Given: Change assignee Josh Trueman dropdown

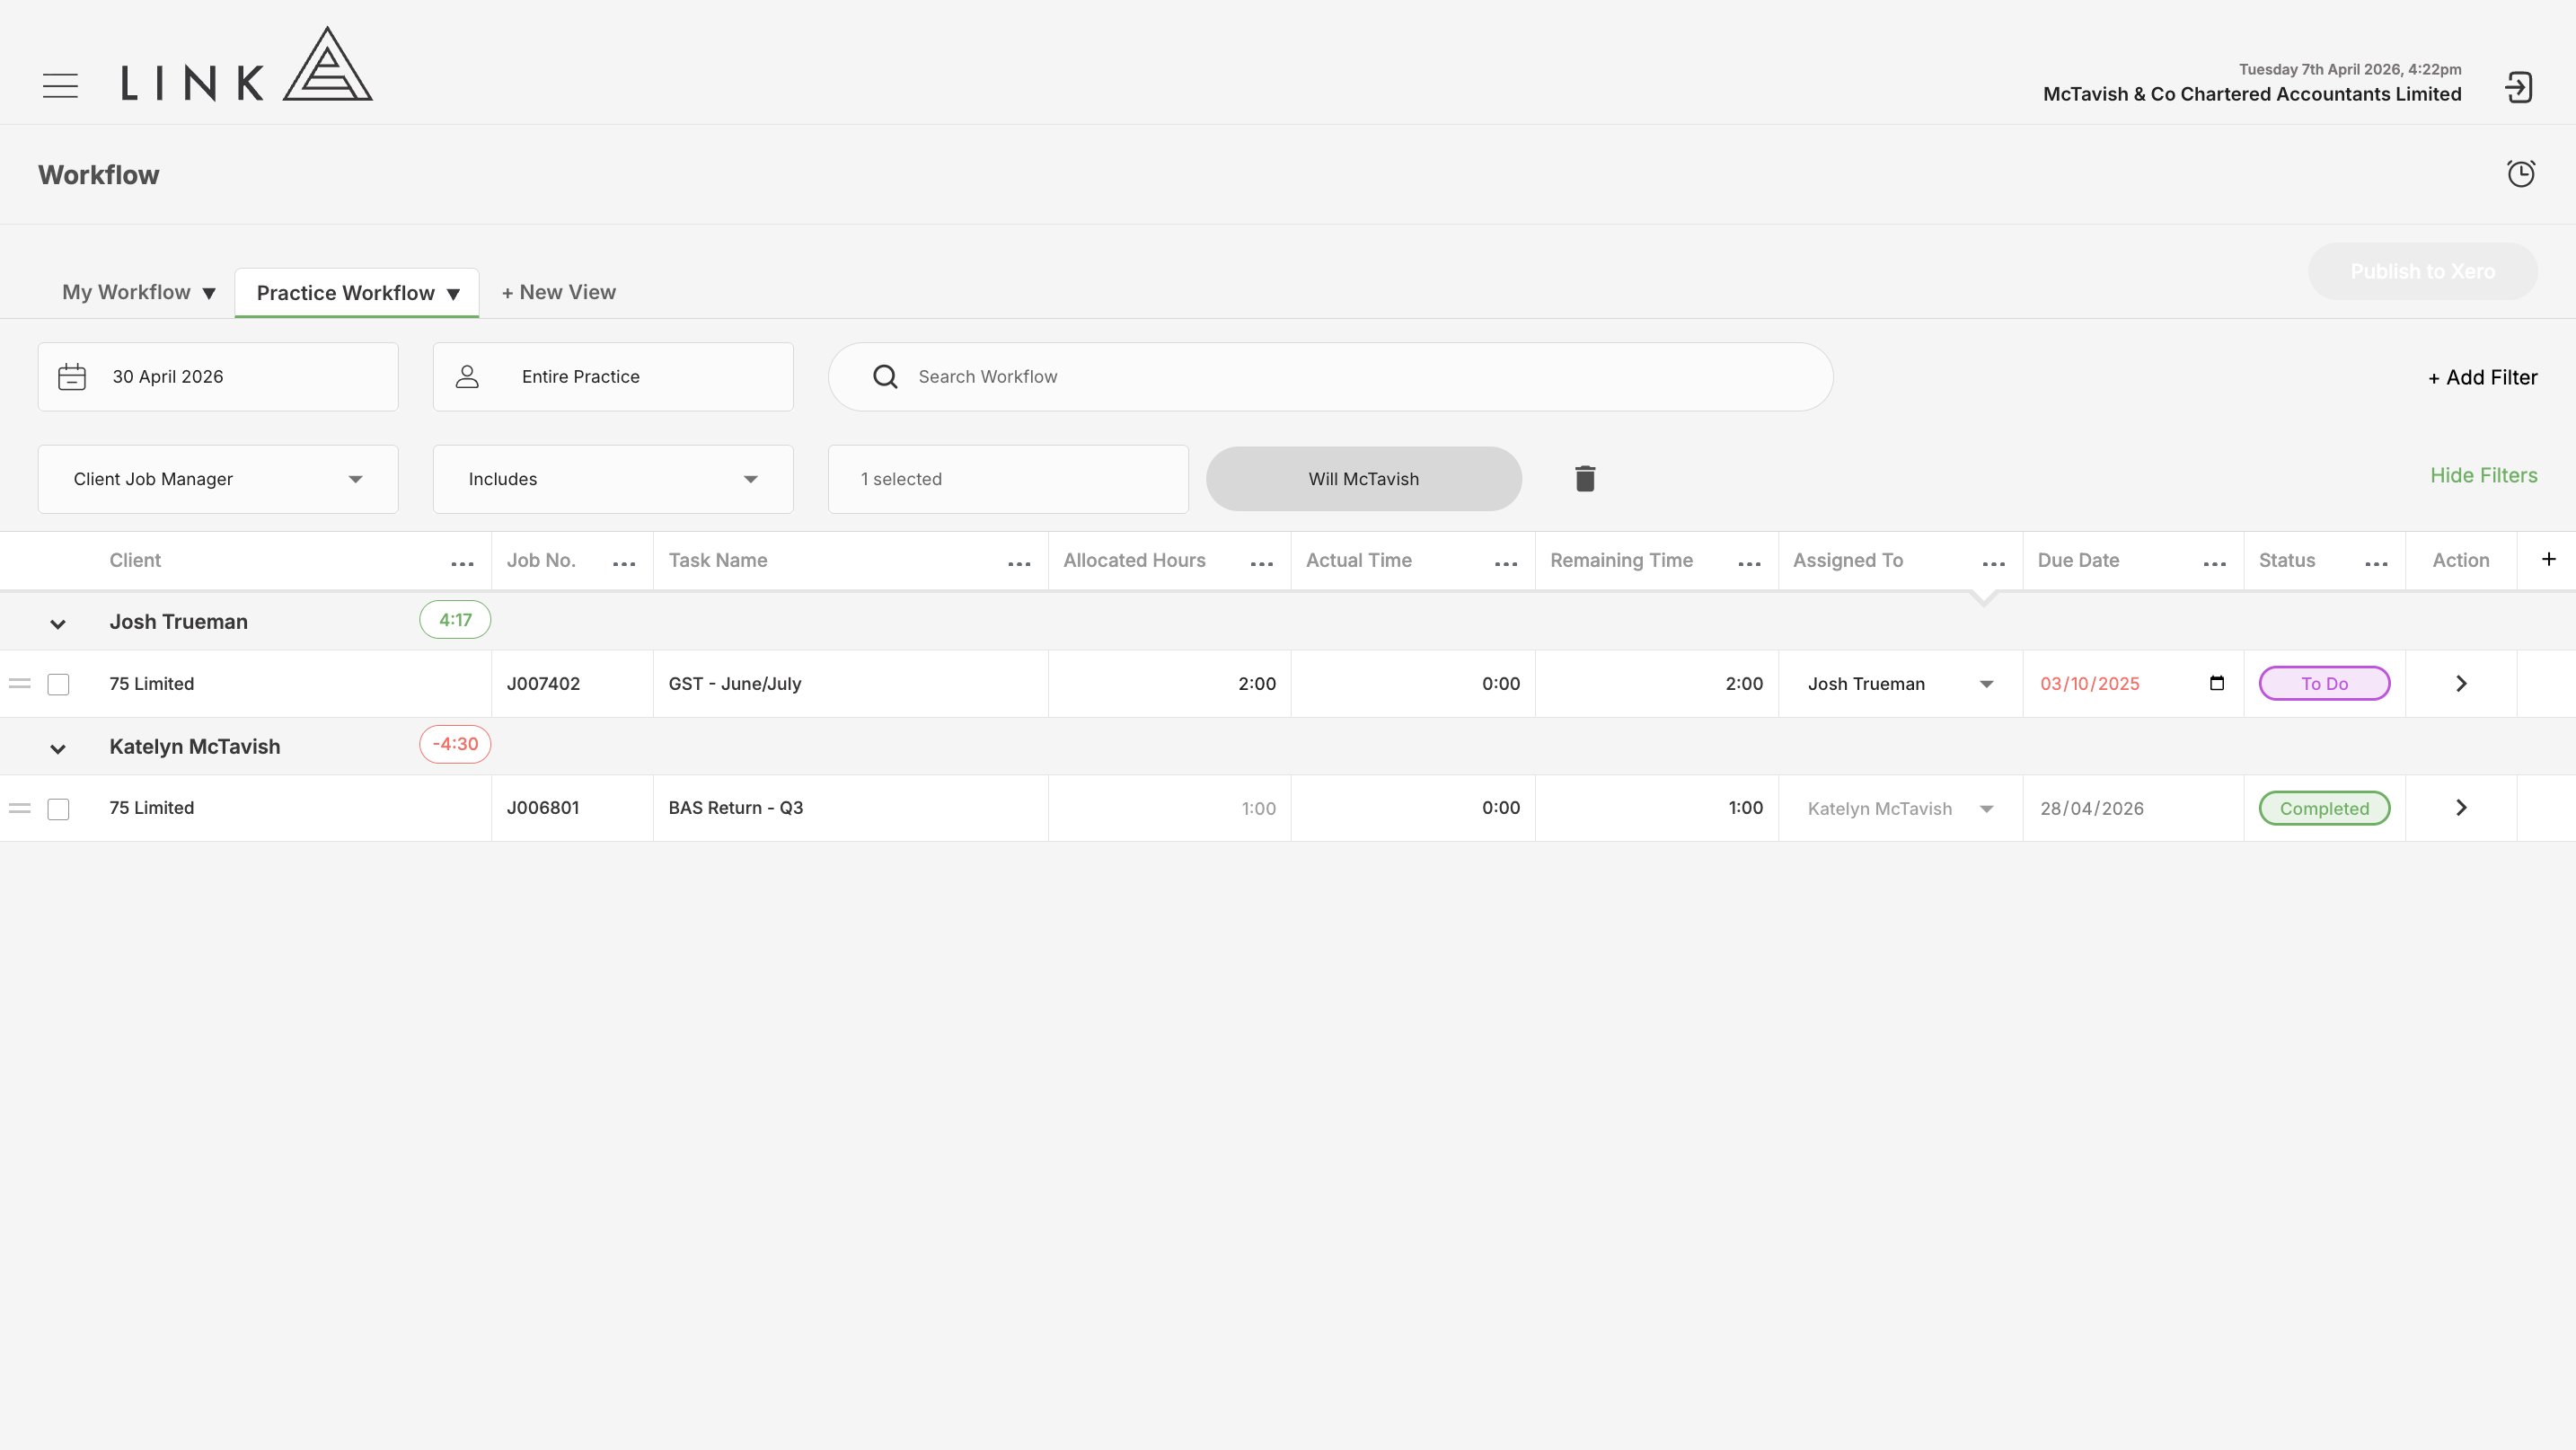Looking at the screenshot, I should pyautogui.click(x=1900, y=684).
